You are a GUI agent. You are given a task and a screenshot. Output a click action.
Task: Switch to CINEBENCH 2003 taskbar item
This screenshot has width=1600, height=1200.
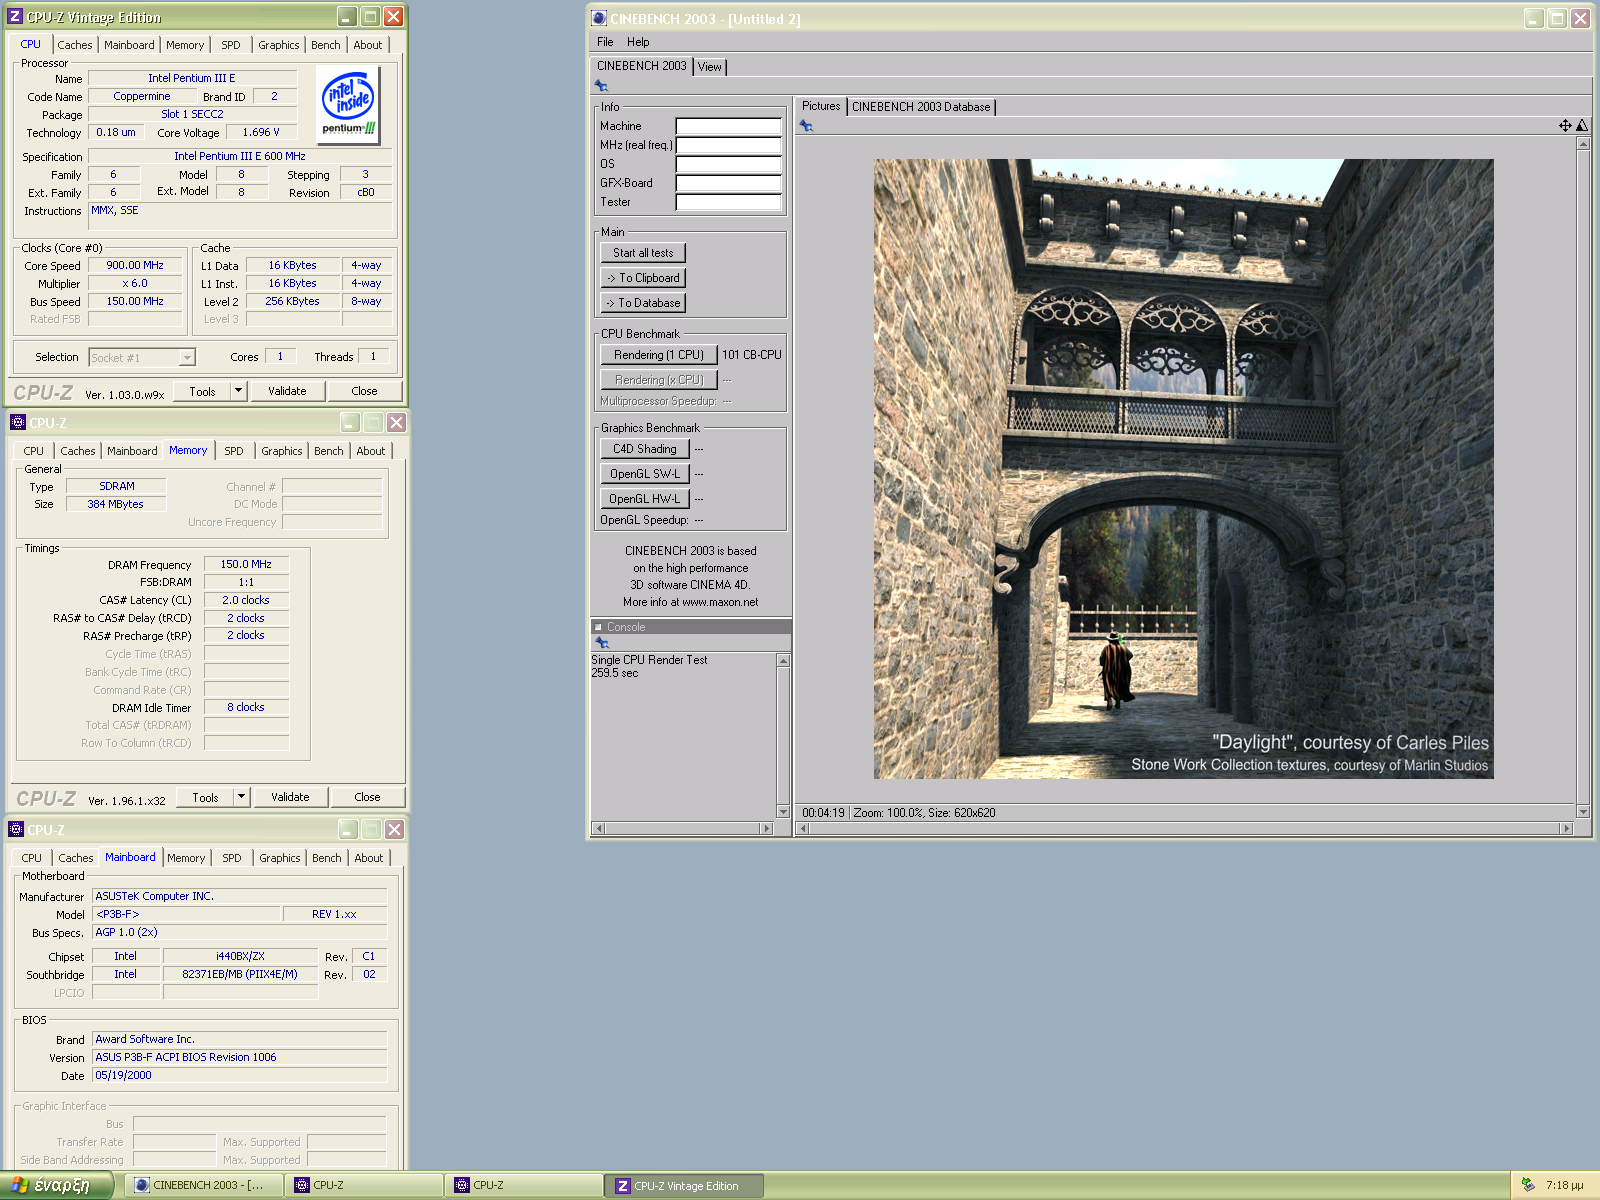coord(205,1185)
